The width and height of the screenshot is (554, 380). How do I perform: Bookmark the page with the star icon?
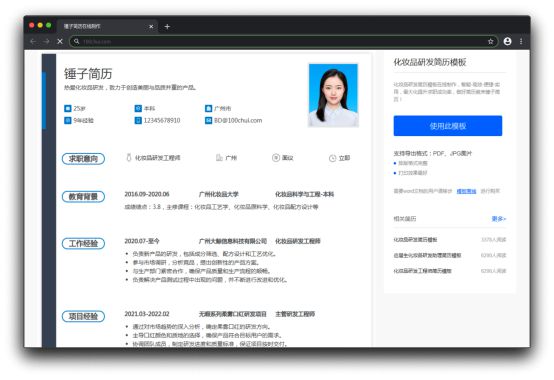[490, 41]
